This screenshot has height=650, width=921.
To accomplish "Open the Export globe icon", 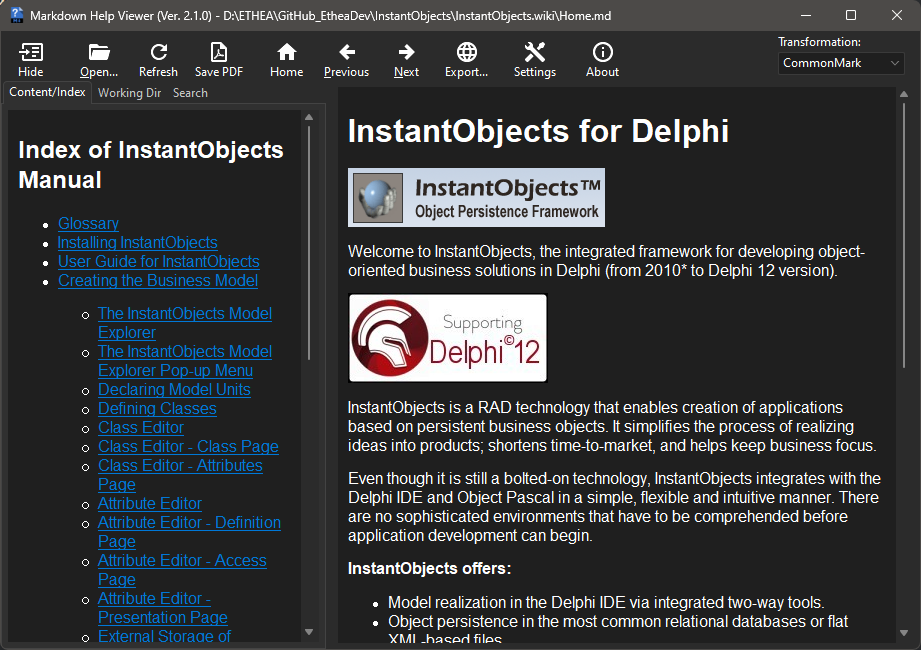I will (x=466, y=52).
